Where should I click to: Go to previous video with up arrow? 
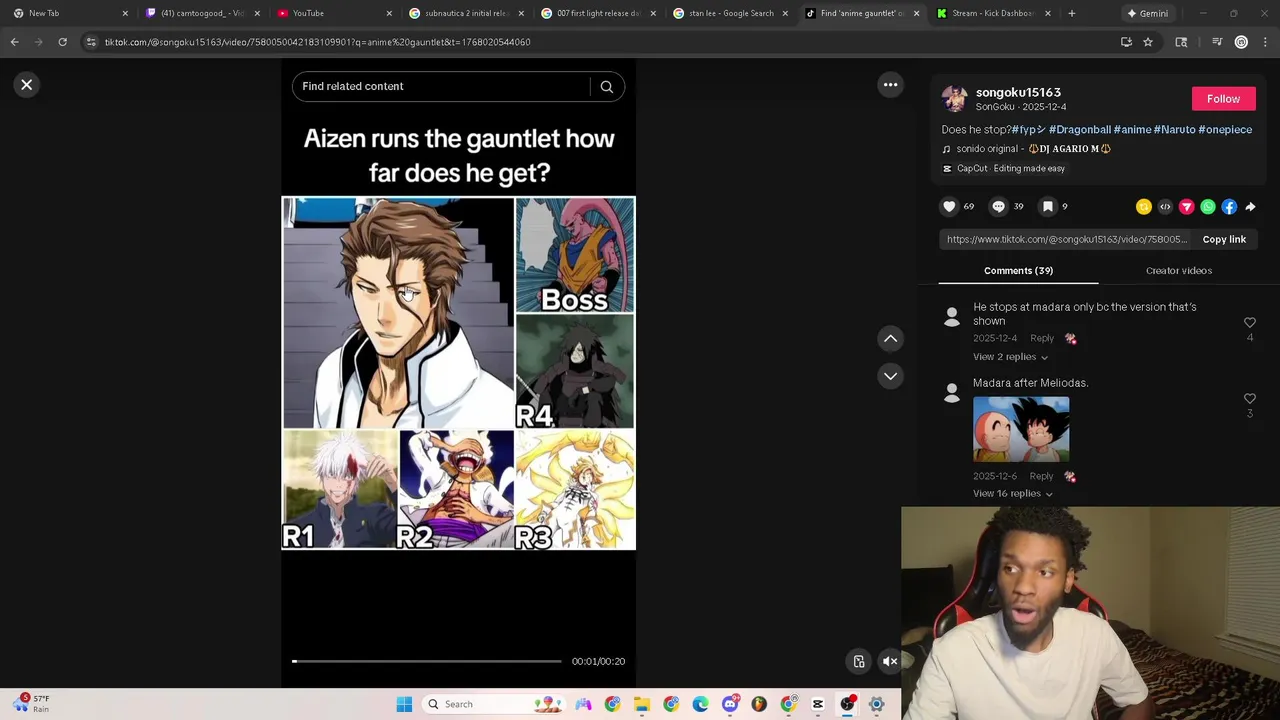coord(890,339)
